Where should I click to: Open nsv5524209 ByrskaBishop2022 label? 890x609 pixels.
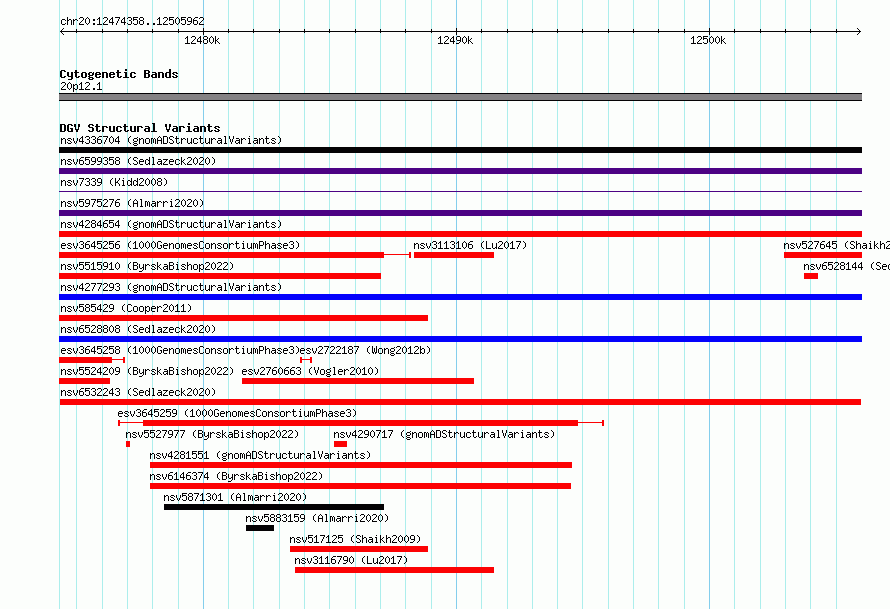pyautogui.click(x=147, y=371)
